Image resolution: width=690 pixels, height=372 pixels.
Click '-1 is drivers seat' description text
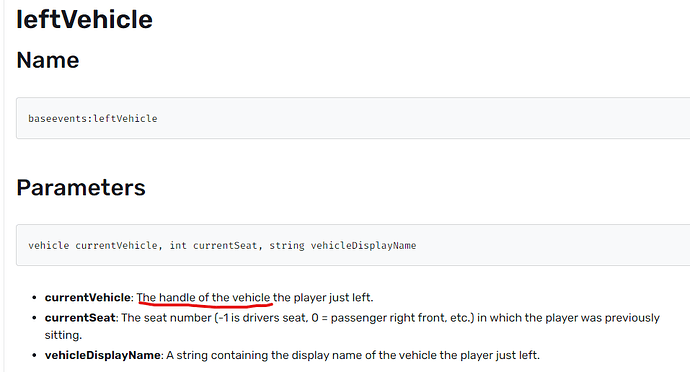click(262, 318)
